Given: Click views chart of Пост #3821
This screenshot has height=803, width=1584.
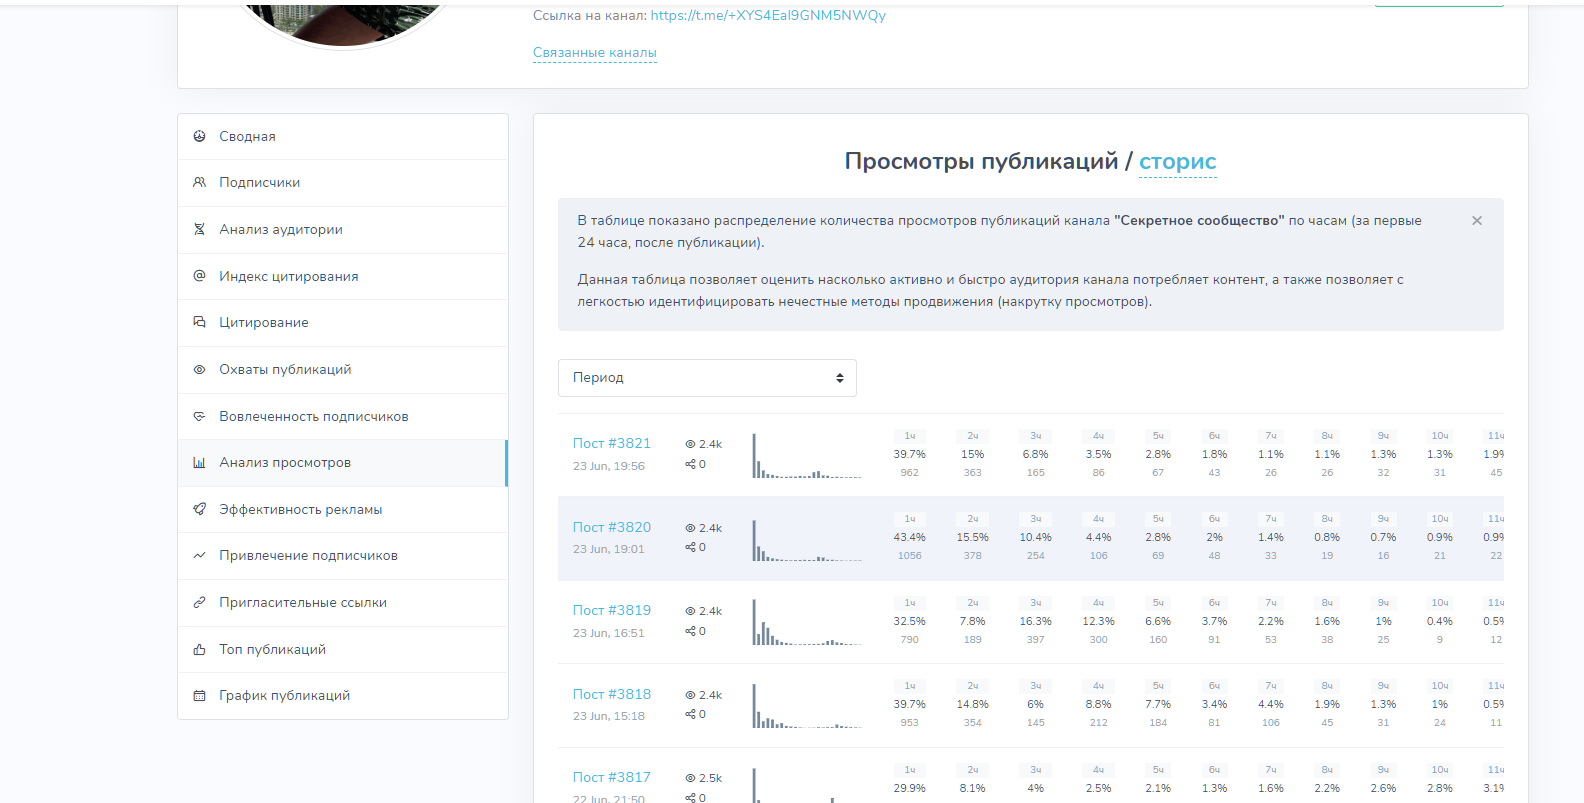Looking at the screenshot, I should 807,455.
